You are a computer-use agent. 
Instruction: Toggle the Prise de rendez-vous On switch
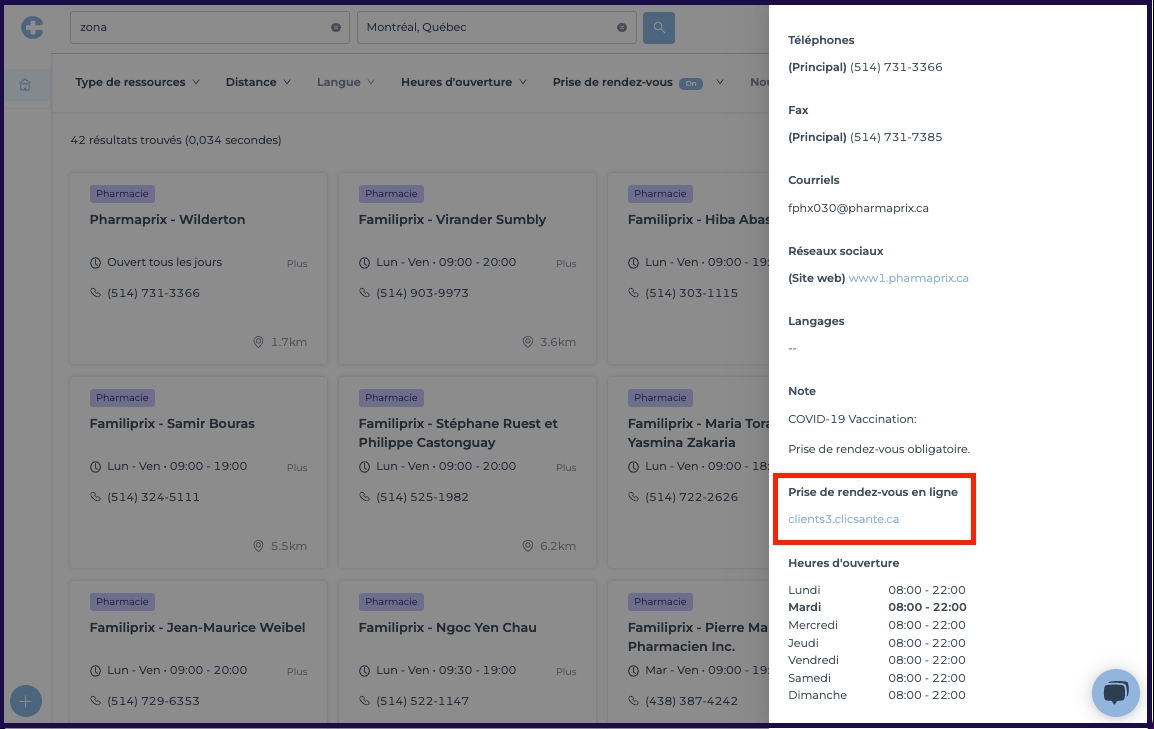[x=691, y=83]
